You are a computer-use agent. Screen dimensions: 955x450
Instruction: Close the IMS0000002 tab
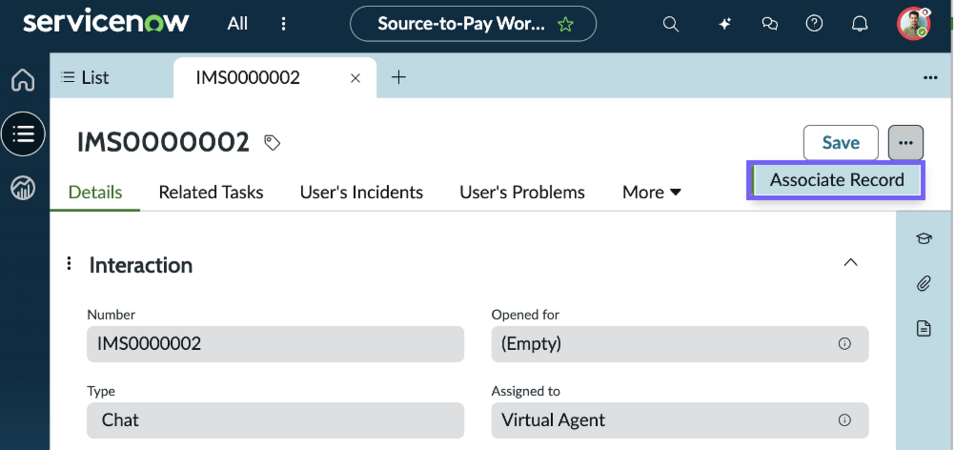(x=356, y=78)
